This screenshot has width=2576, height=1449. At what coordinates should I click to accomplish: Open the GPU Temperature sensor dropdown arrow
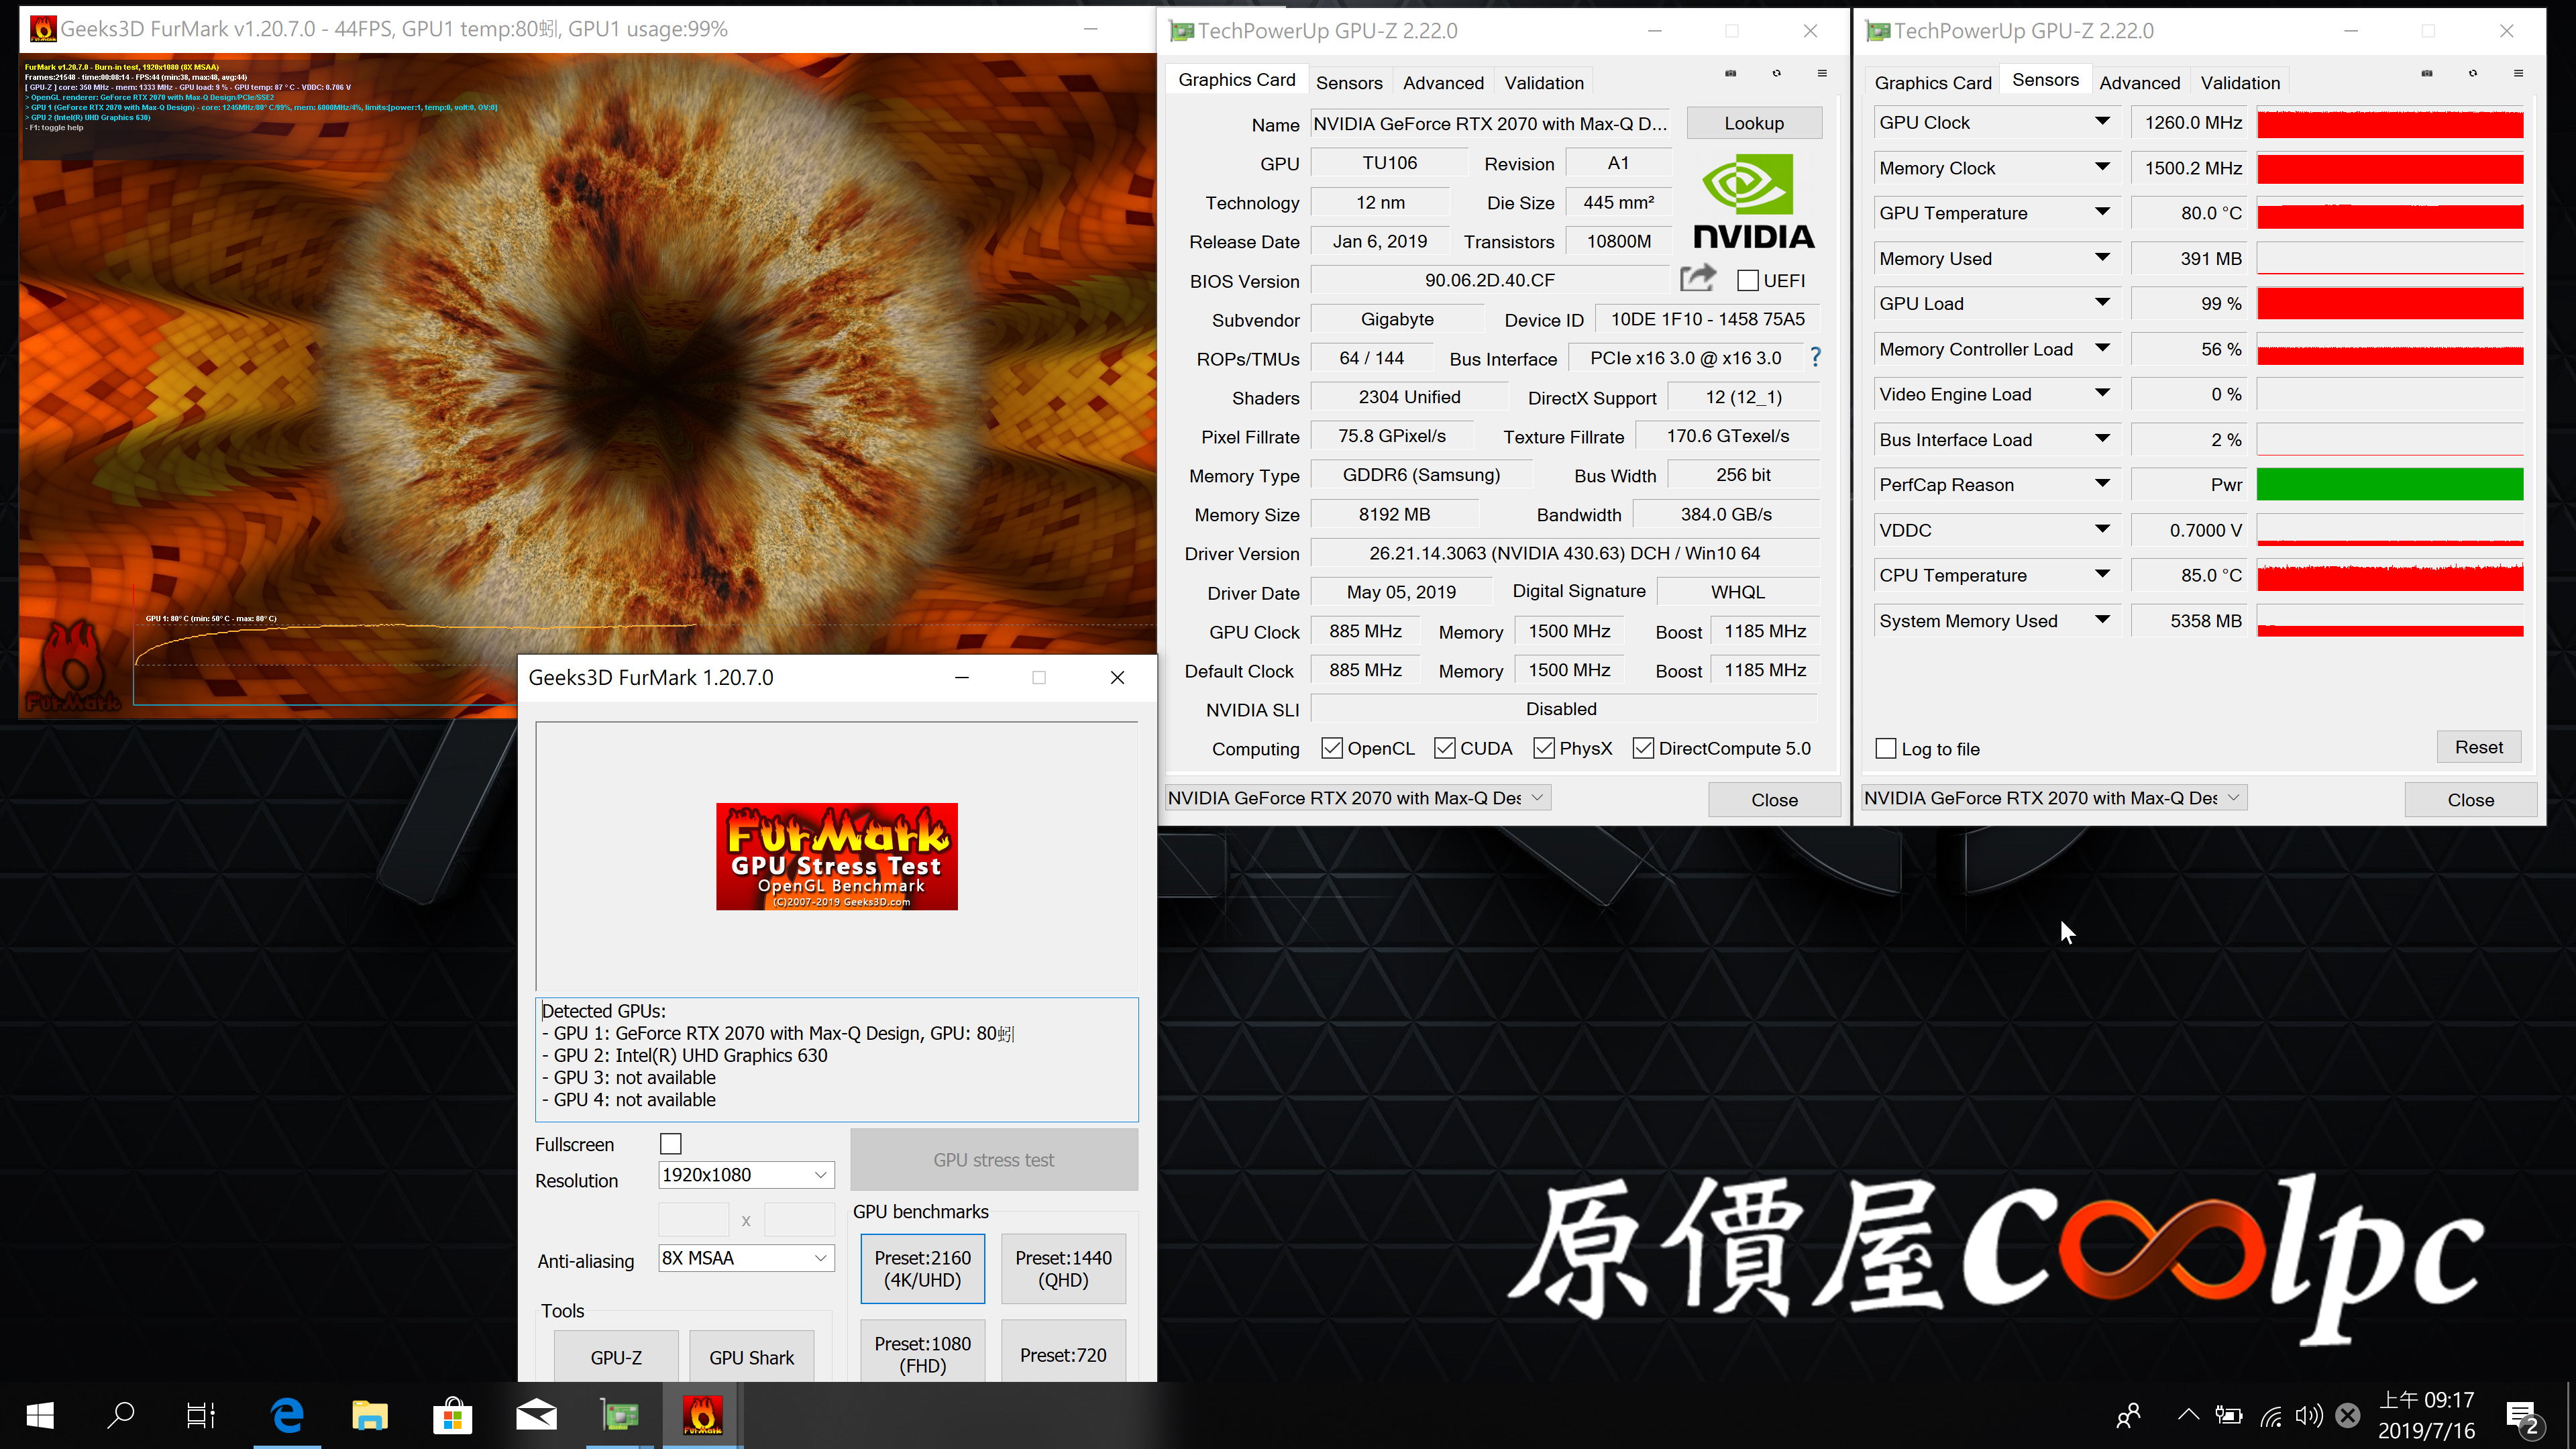pos(2102,212)
